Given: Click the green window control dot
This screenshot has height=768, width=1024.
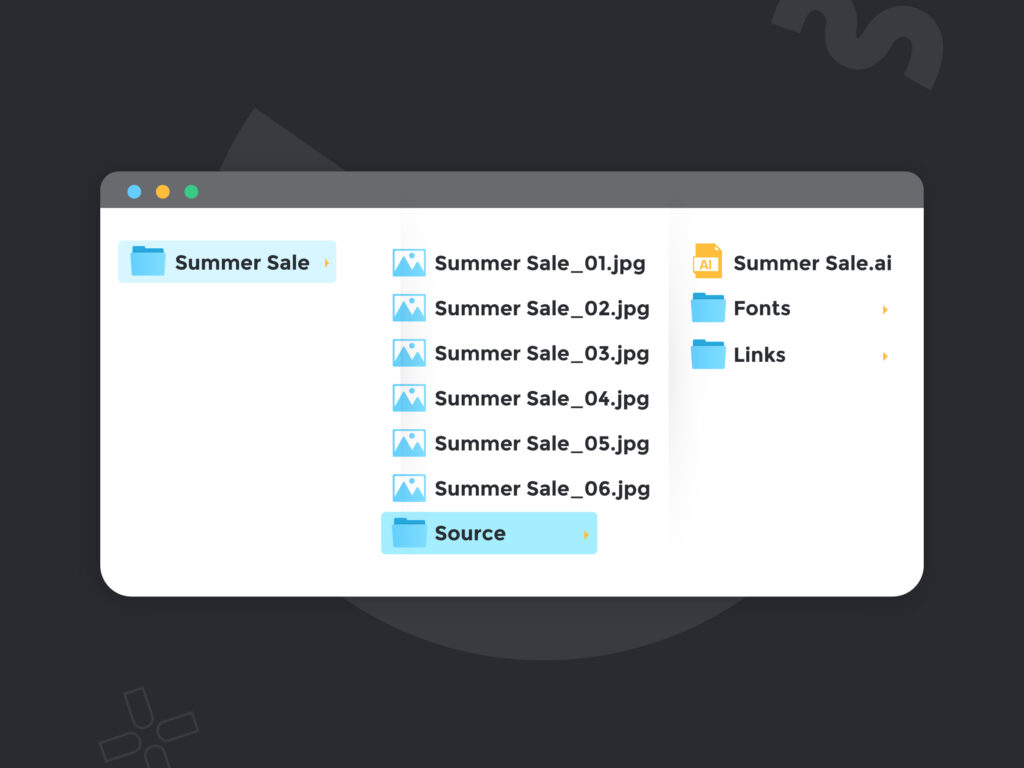Looking at the screenshot, I should [x=191, y=191].
